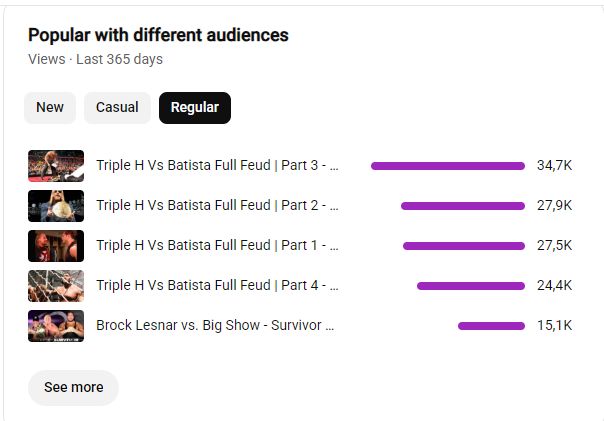Viewport: 604px width, 421px height.
Task: Click the purple bar showing 27,9K views
Action: pos(463,206)
